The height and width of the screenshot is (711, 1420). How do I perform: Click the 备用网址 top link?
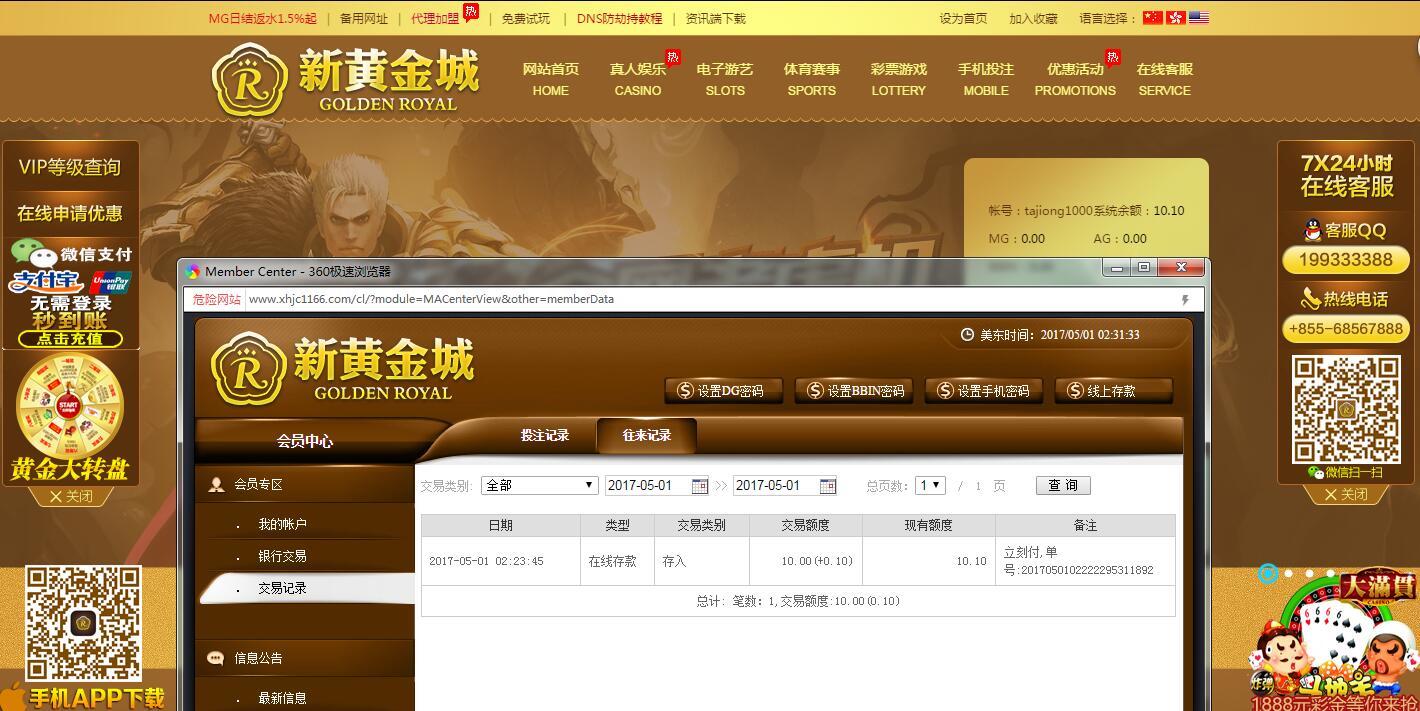pos(364,18)
